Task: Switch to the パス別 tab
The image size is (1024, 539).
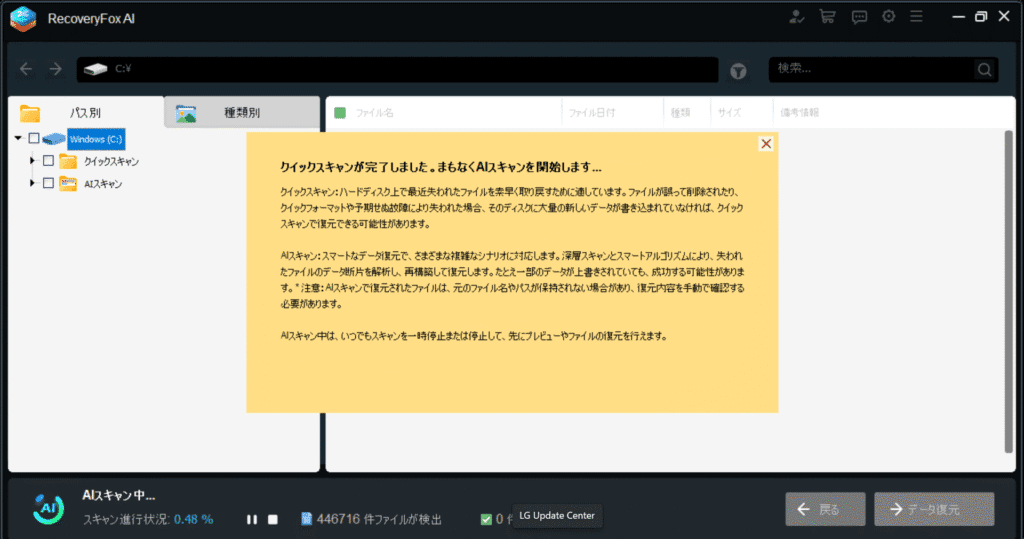Action: coord(86,112)
